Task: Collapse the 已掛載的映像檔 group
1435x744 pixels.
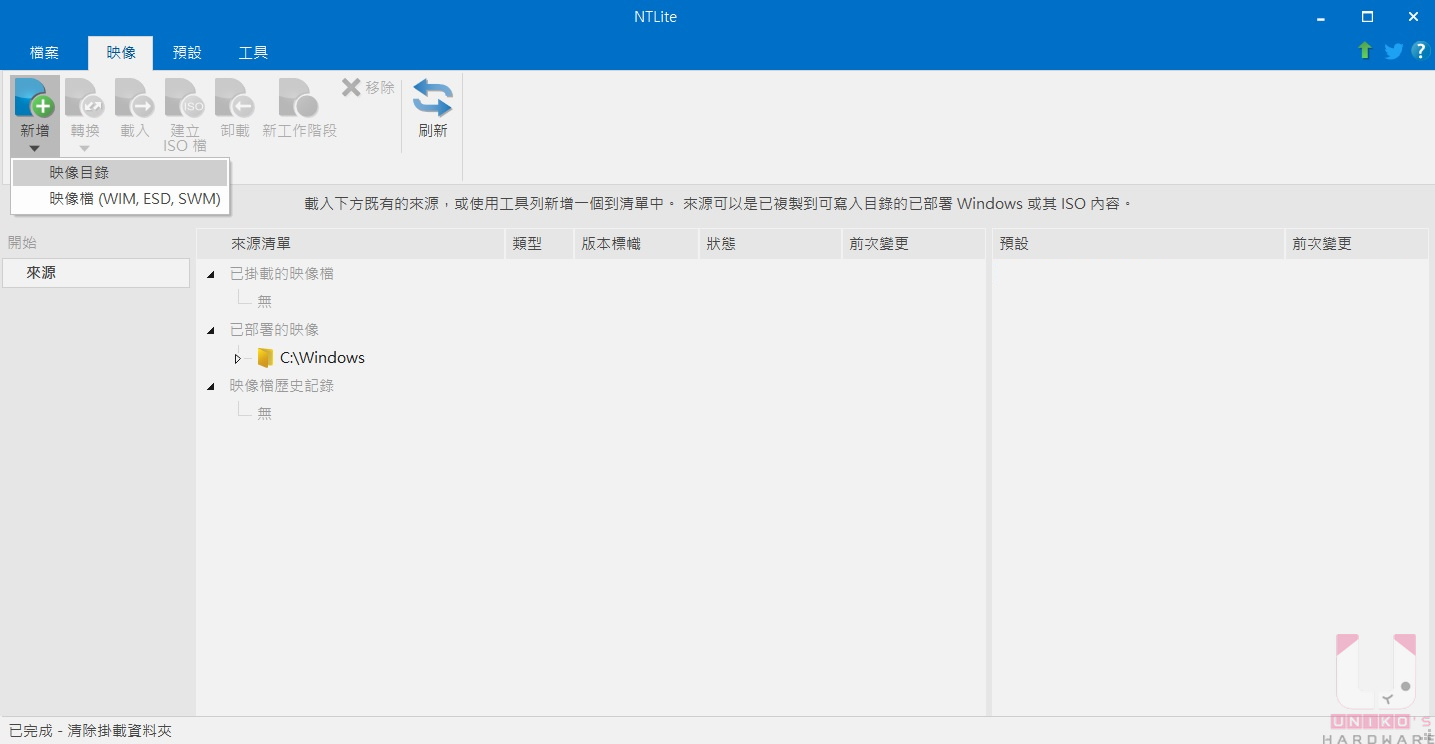Action: pos(210,274)
